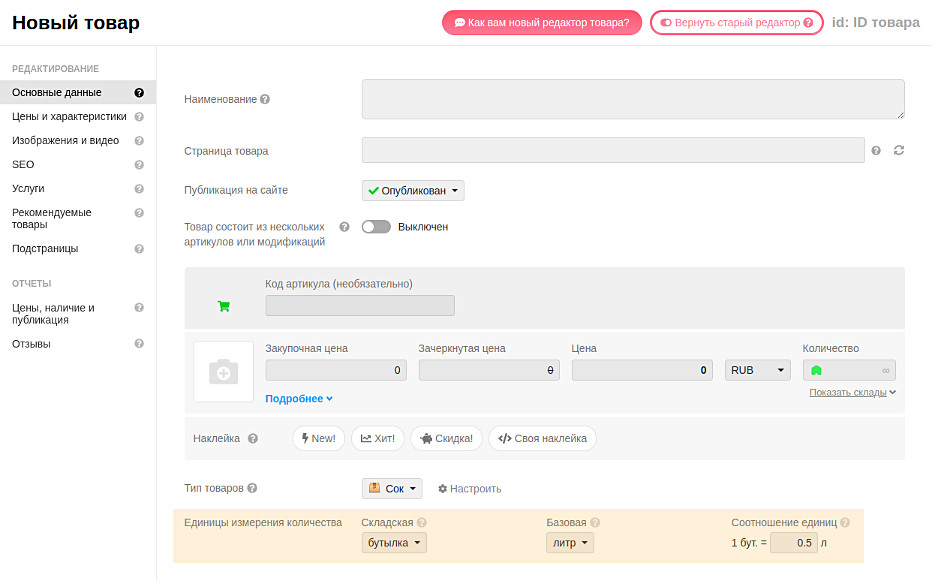Click help icon next to Соотношение единиц
Viewport: 932px width, 581px height.
[845, 523]
